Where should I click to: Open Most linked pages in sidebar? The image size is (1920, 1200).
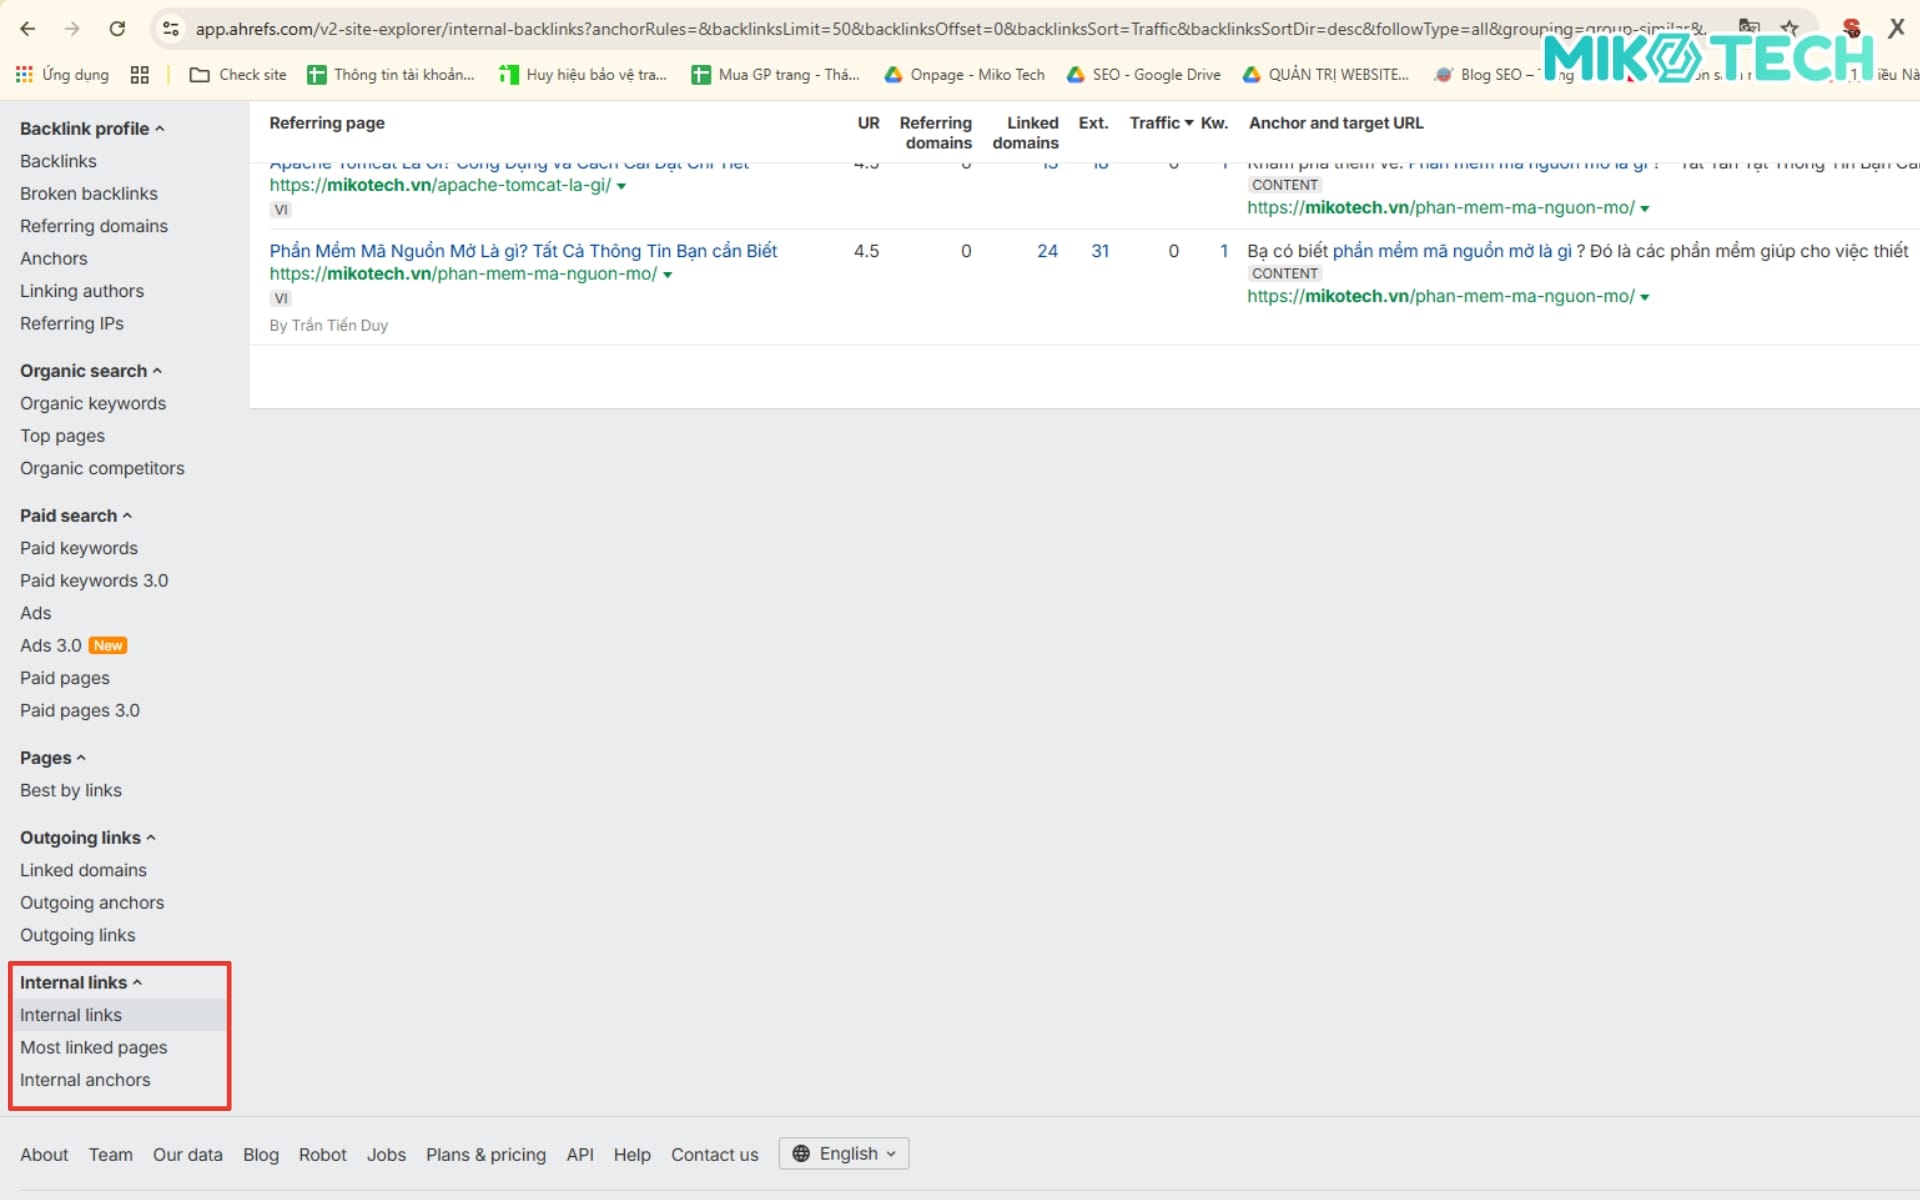(x=94, y=1047)
